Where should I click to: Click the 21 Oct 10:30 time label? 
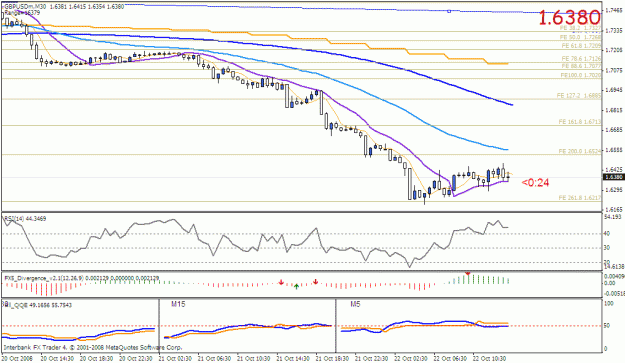[254, 359]
